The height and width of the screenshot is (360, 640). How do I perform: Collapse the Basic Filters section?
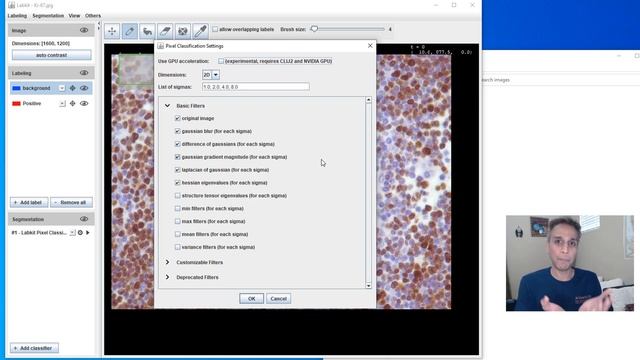pos(167,106)
